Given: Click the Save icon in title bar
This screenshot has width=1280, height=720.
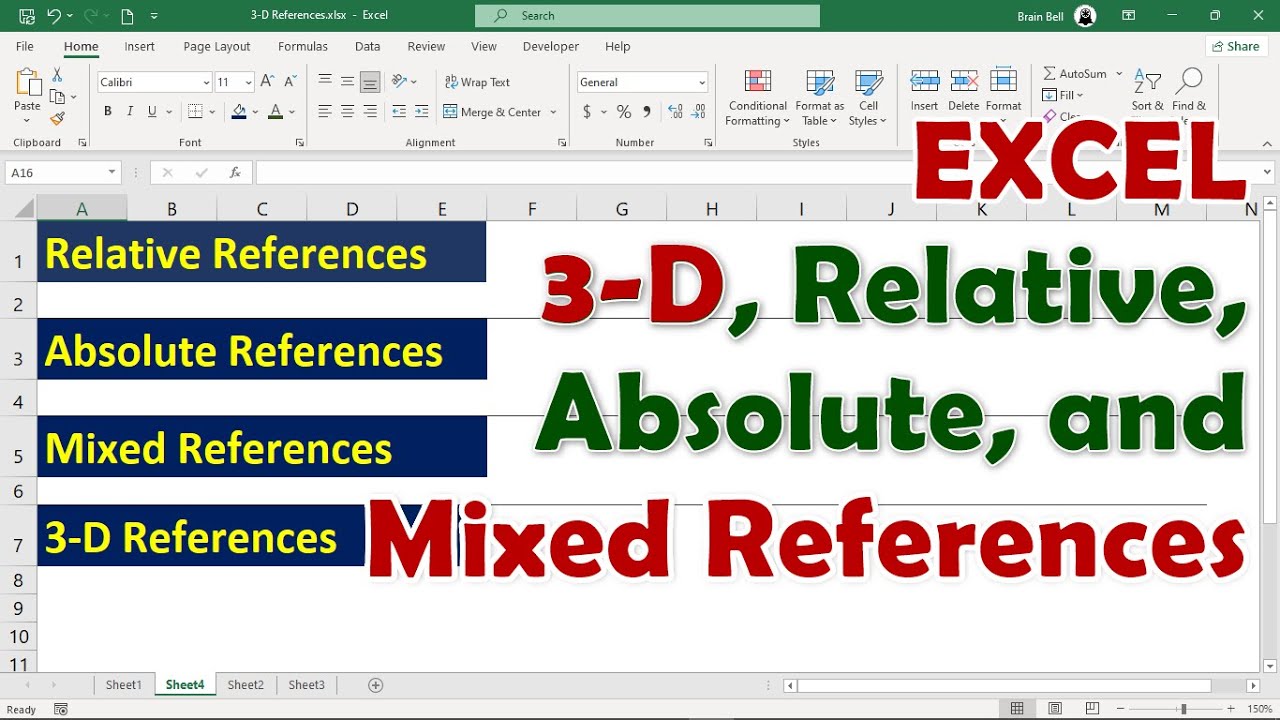Looking at the screenshot, I should pos(26,16).
